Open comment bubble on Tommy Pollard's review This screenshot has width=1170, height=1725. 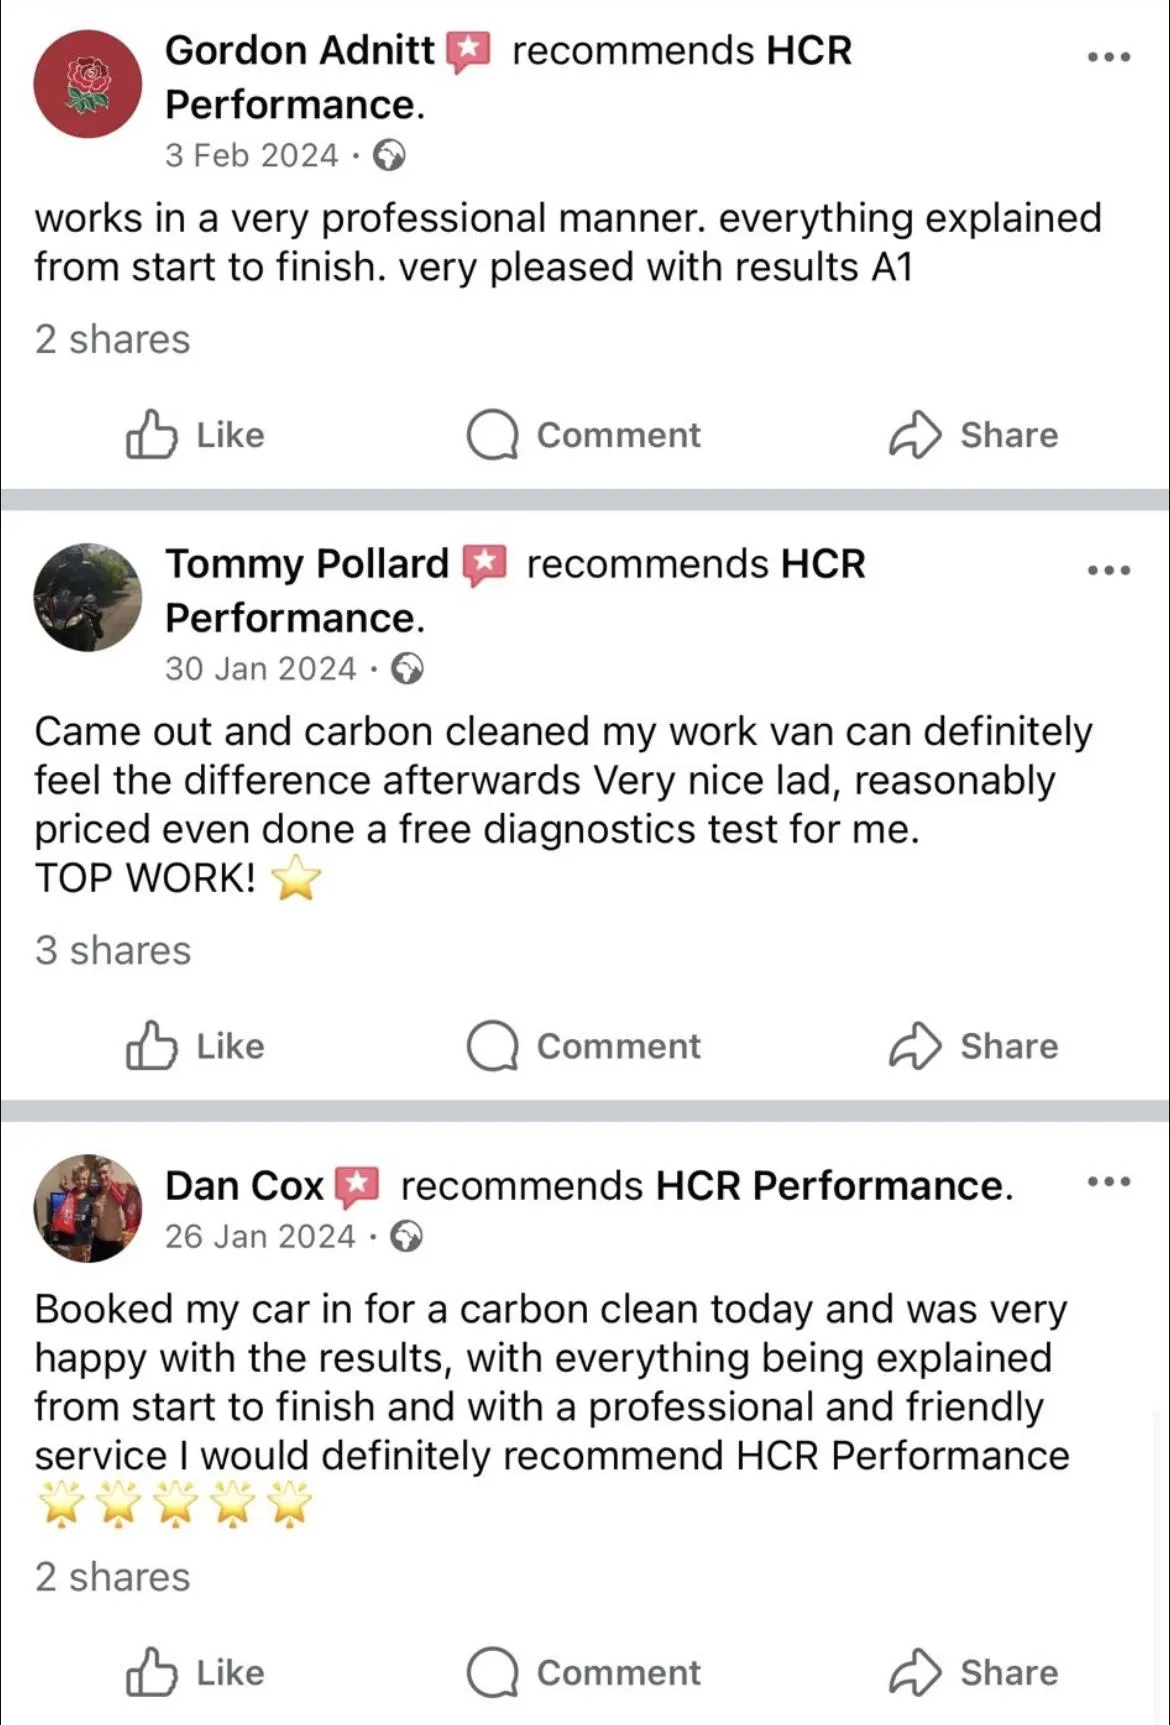pyautogui.click(x=584, y=1046)
